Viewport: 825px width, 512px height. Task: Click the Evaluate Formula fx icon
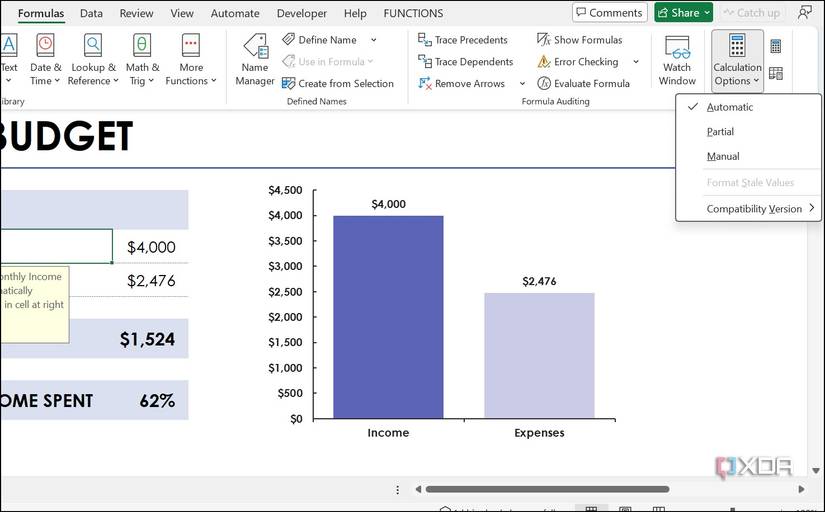click(544, 83)
